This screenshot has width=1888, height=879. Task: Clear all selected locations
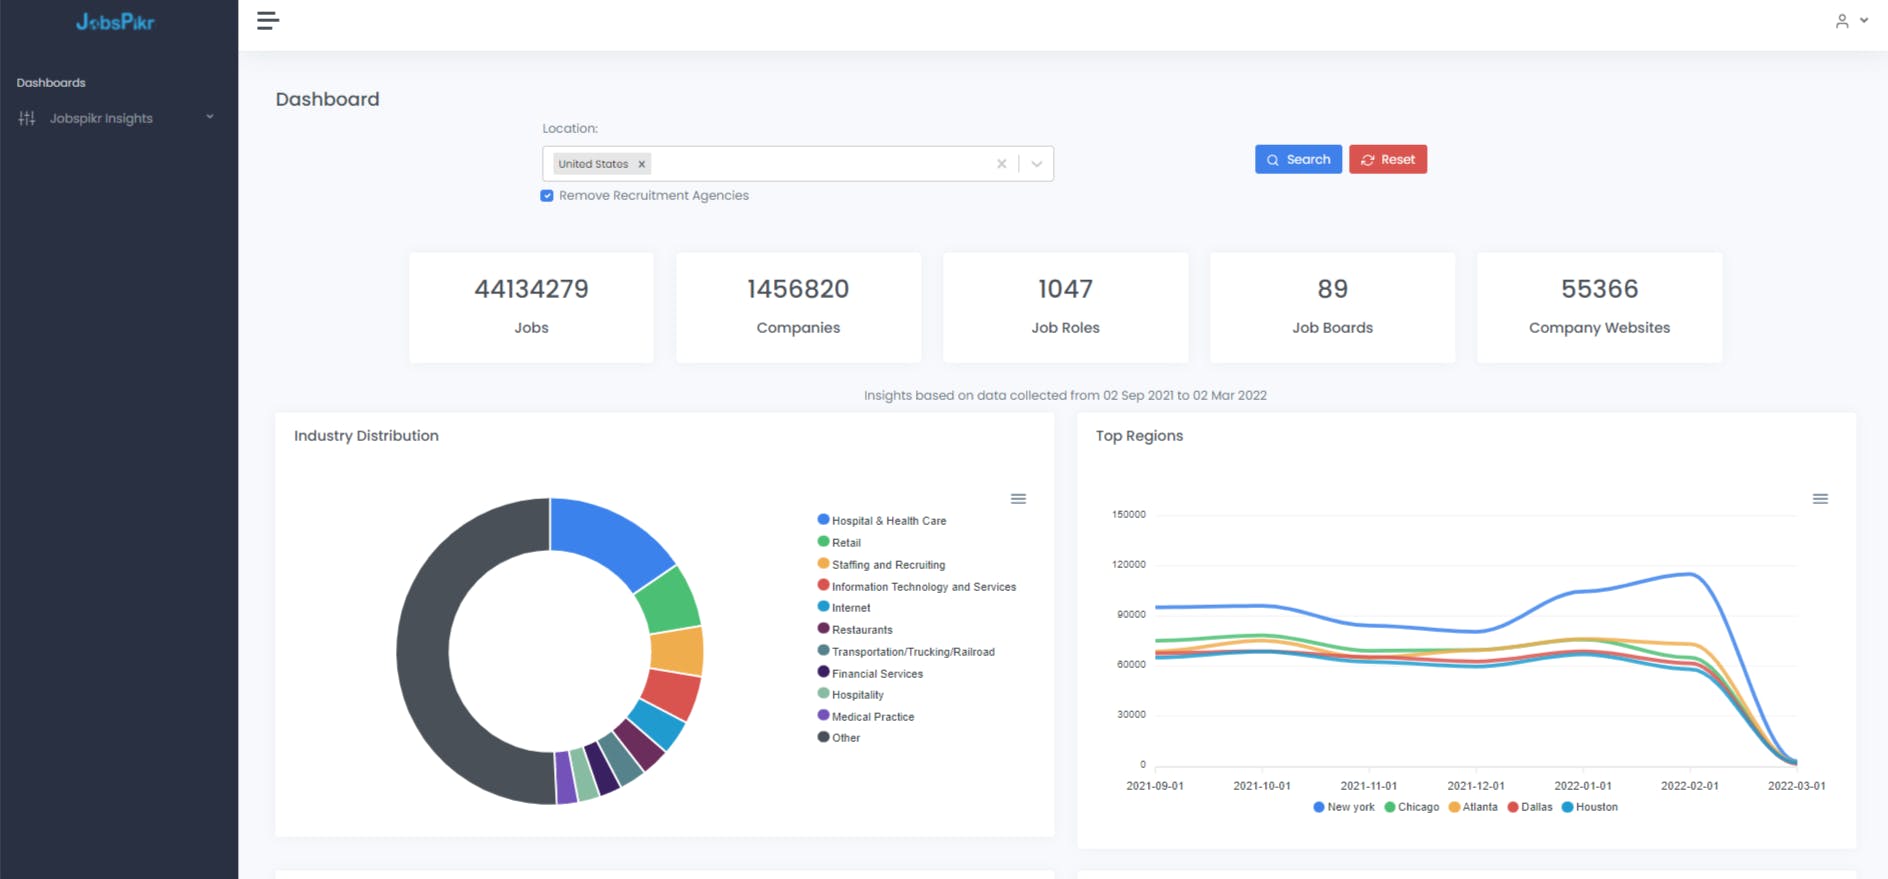click(x=1001, y=164)
